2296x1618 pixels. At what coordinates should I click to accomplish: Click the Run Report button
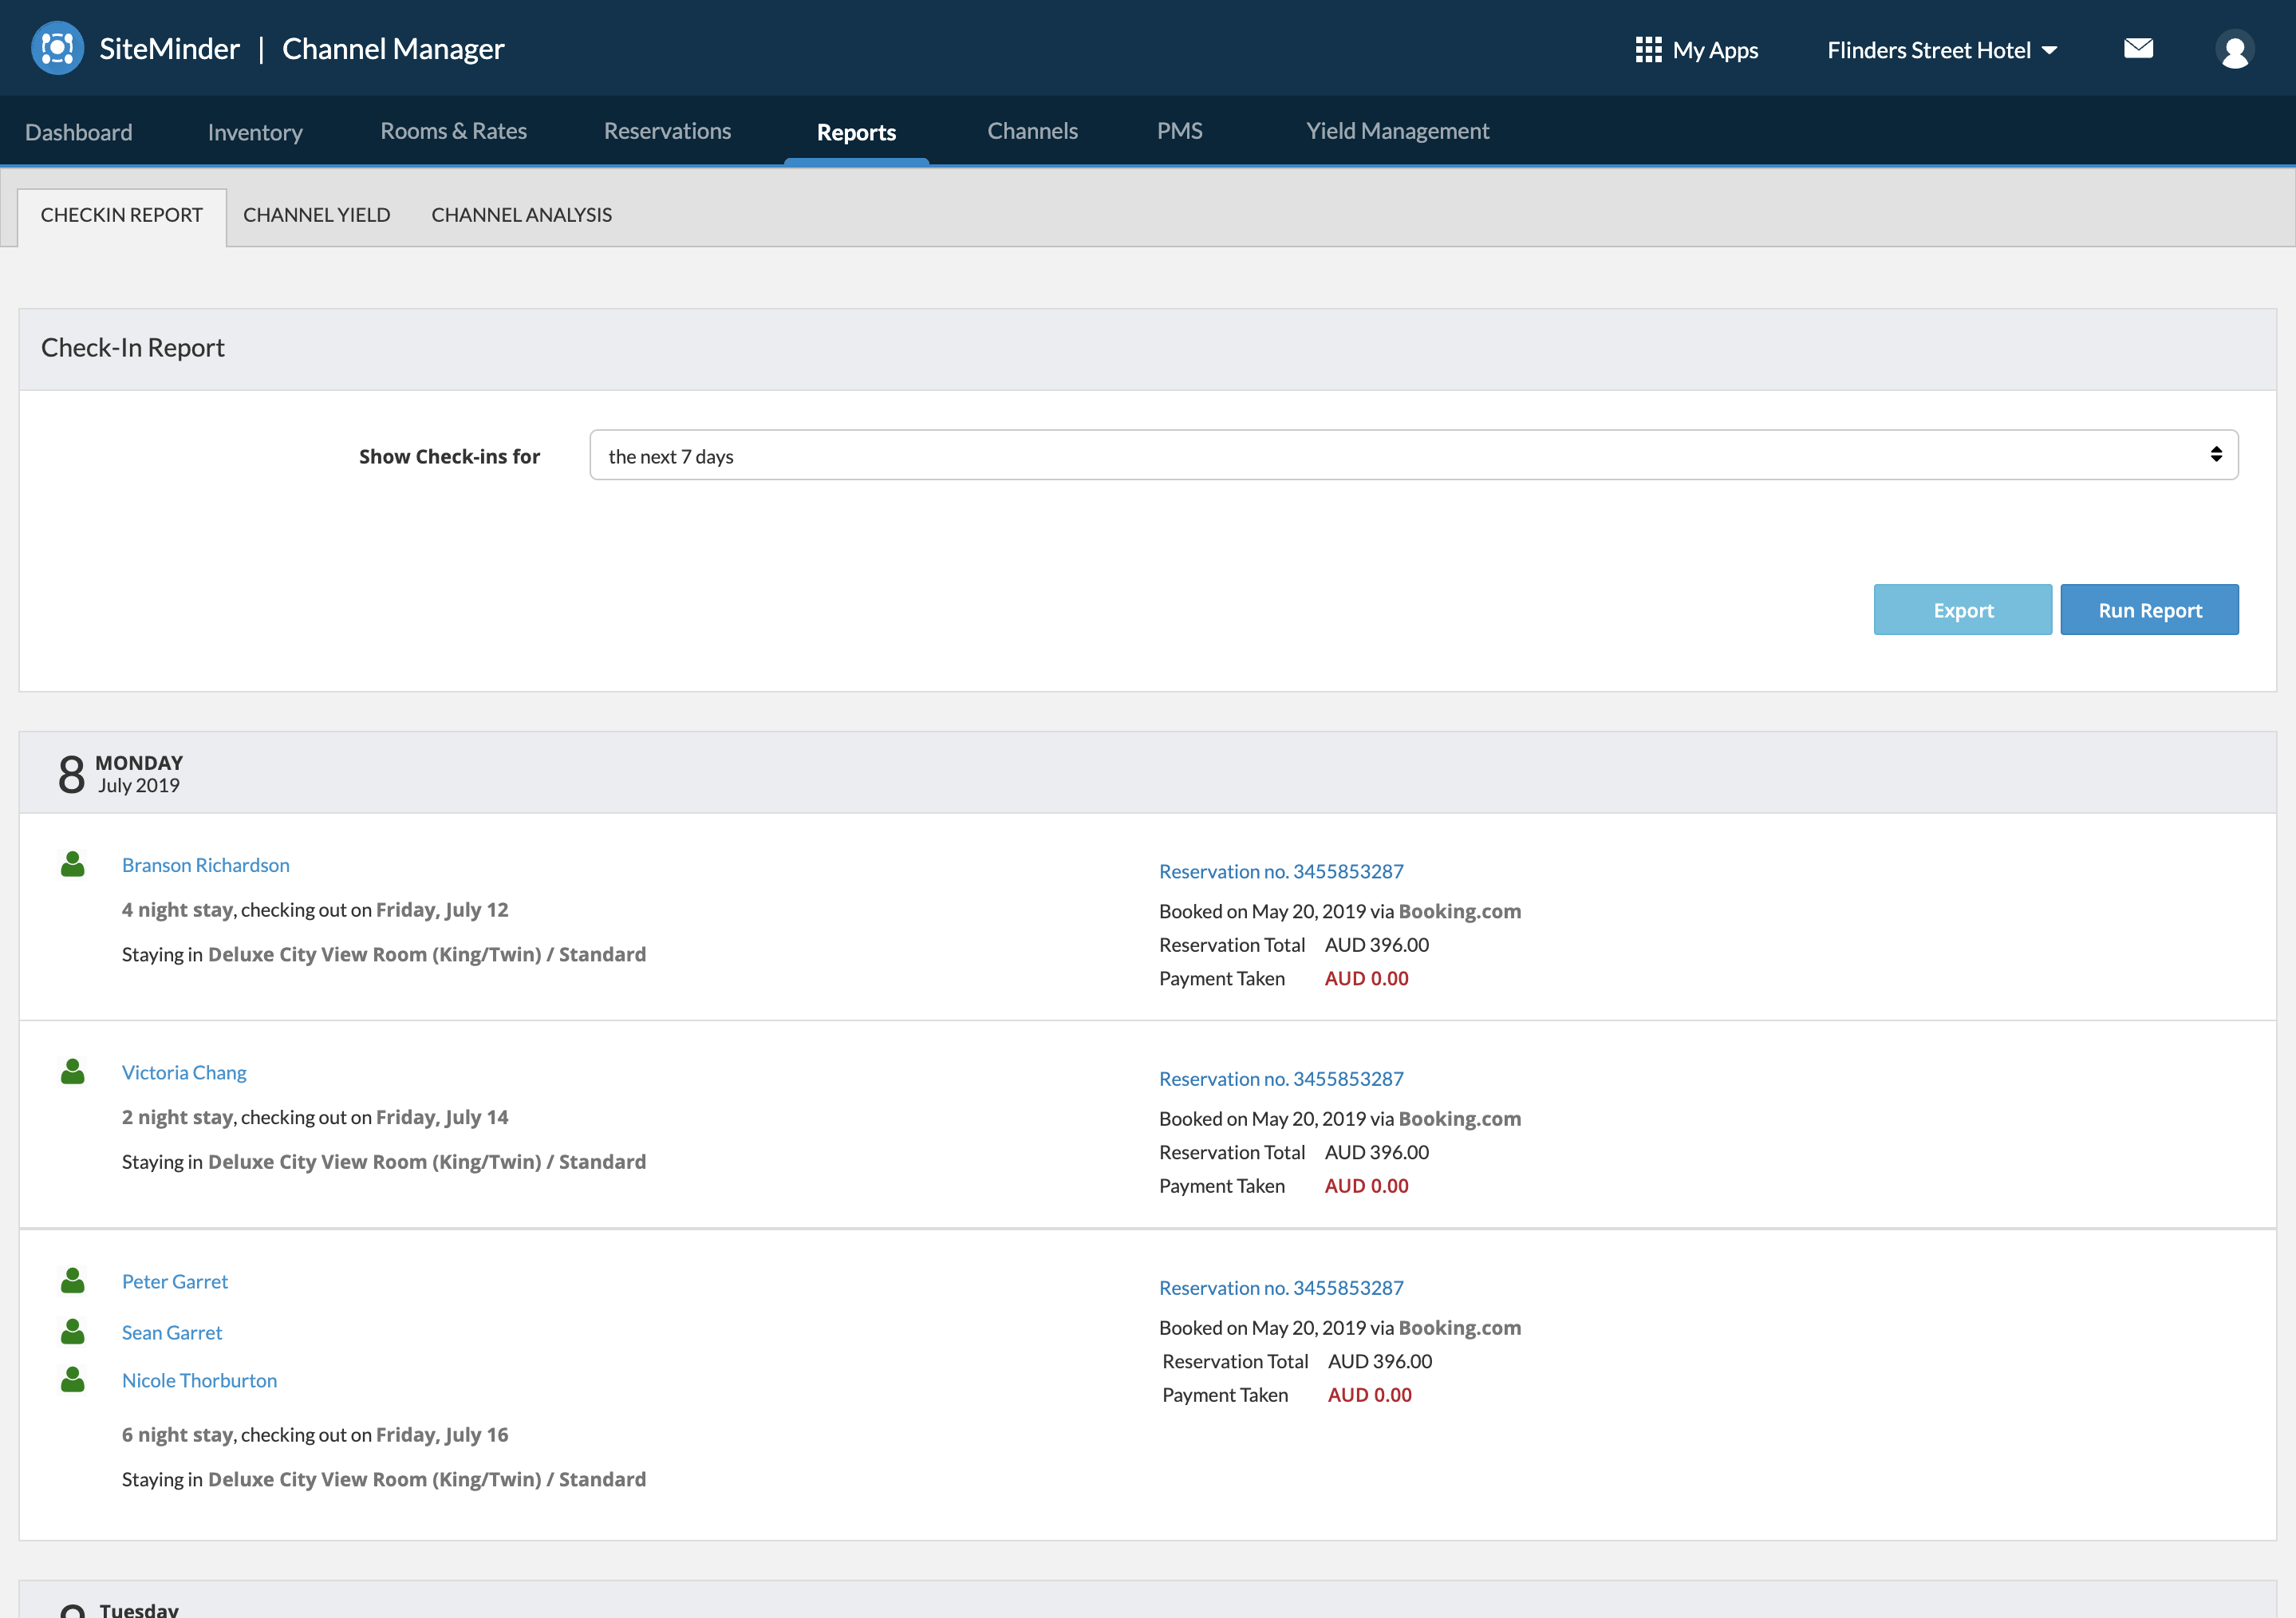click(x=2149, y=609)
